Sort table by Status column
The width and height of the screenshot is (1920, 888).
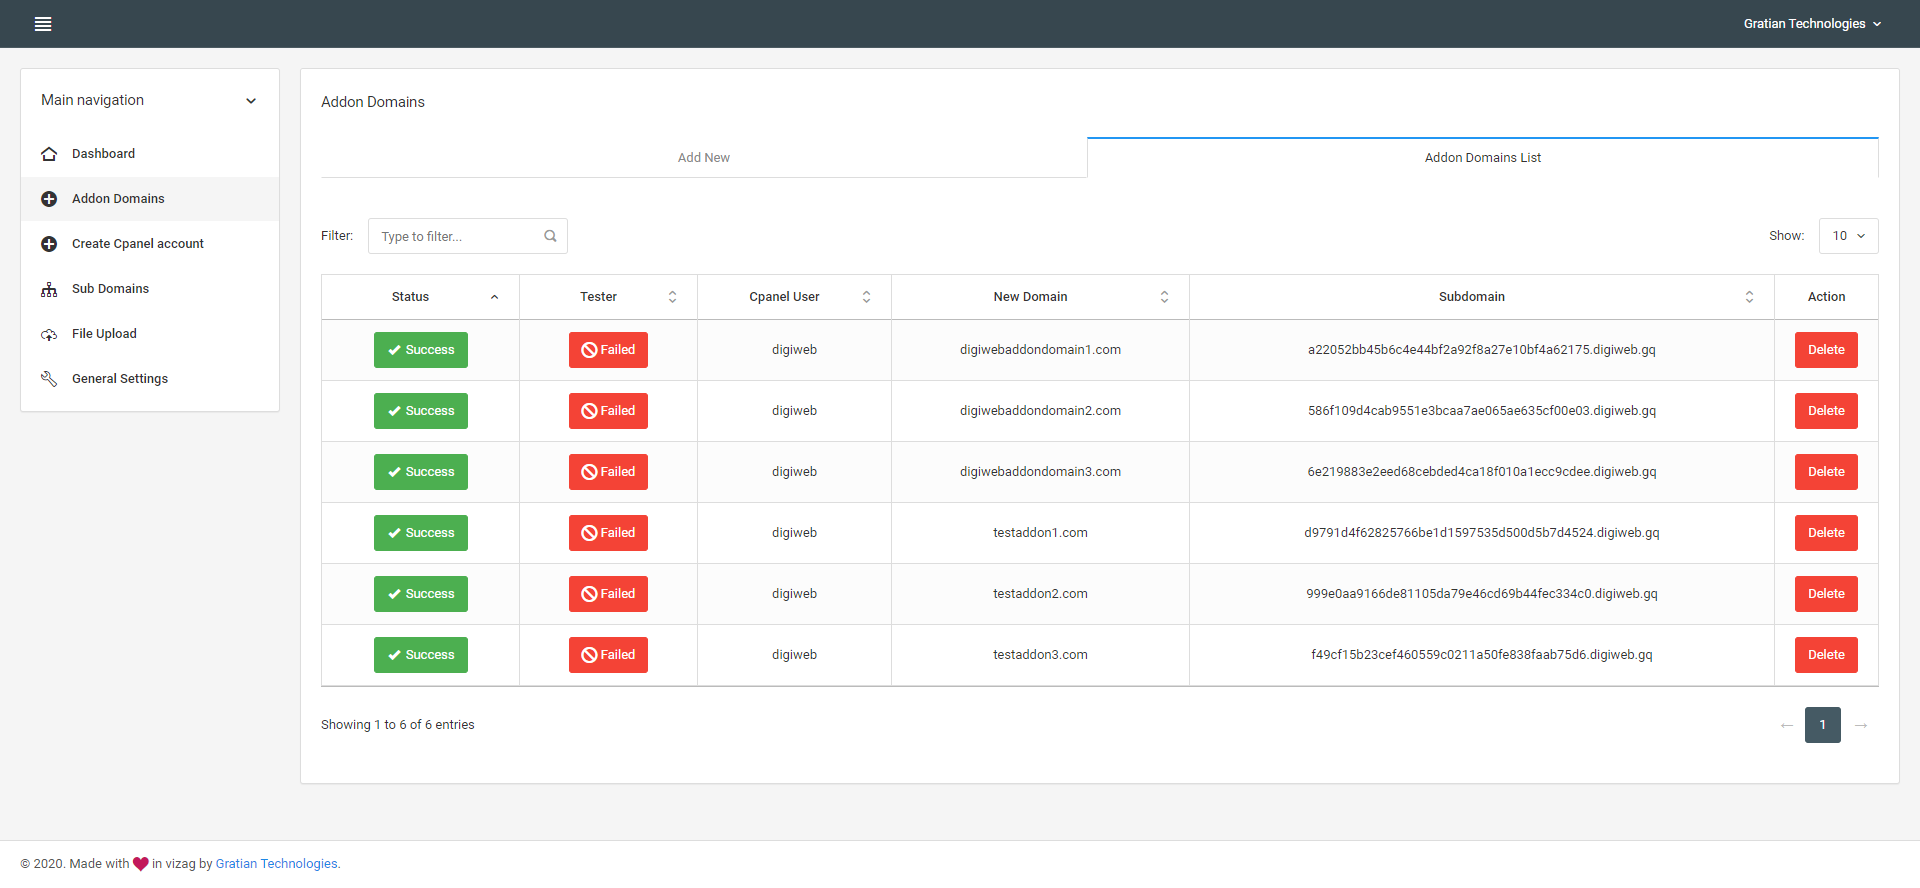point(420,297)
